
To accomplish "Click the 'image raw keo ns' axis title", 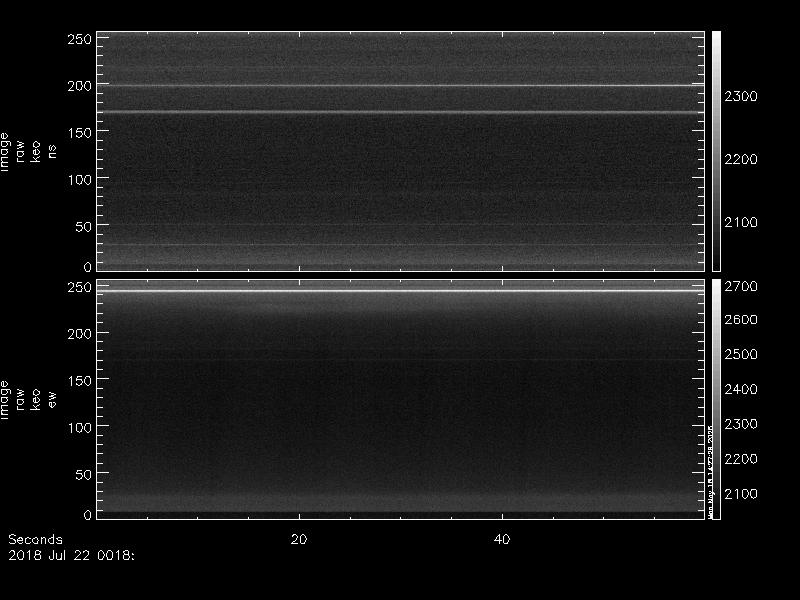I will tap(28, 152).
